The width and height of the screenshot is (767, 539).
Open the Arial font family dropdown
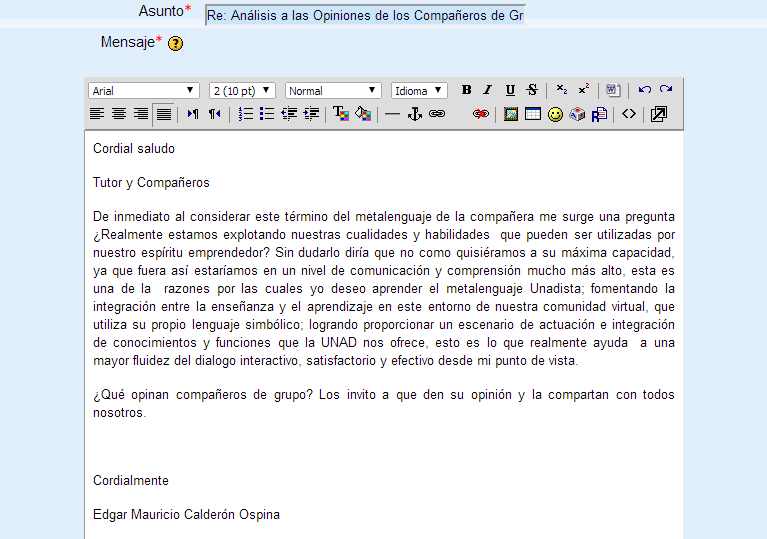point(143,91)
